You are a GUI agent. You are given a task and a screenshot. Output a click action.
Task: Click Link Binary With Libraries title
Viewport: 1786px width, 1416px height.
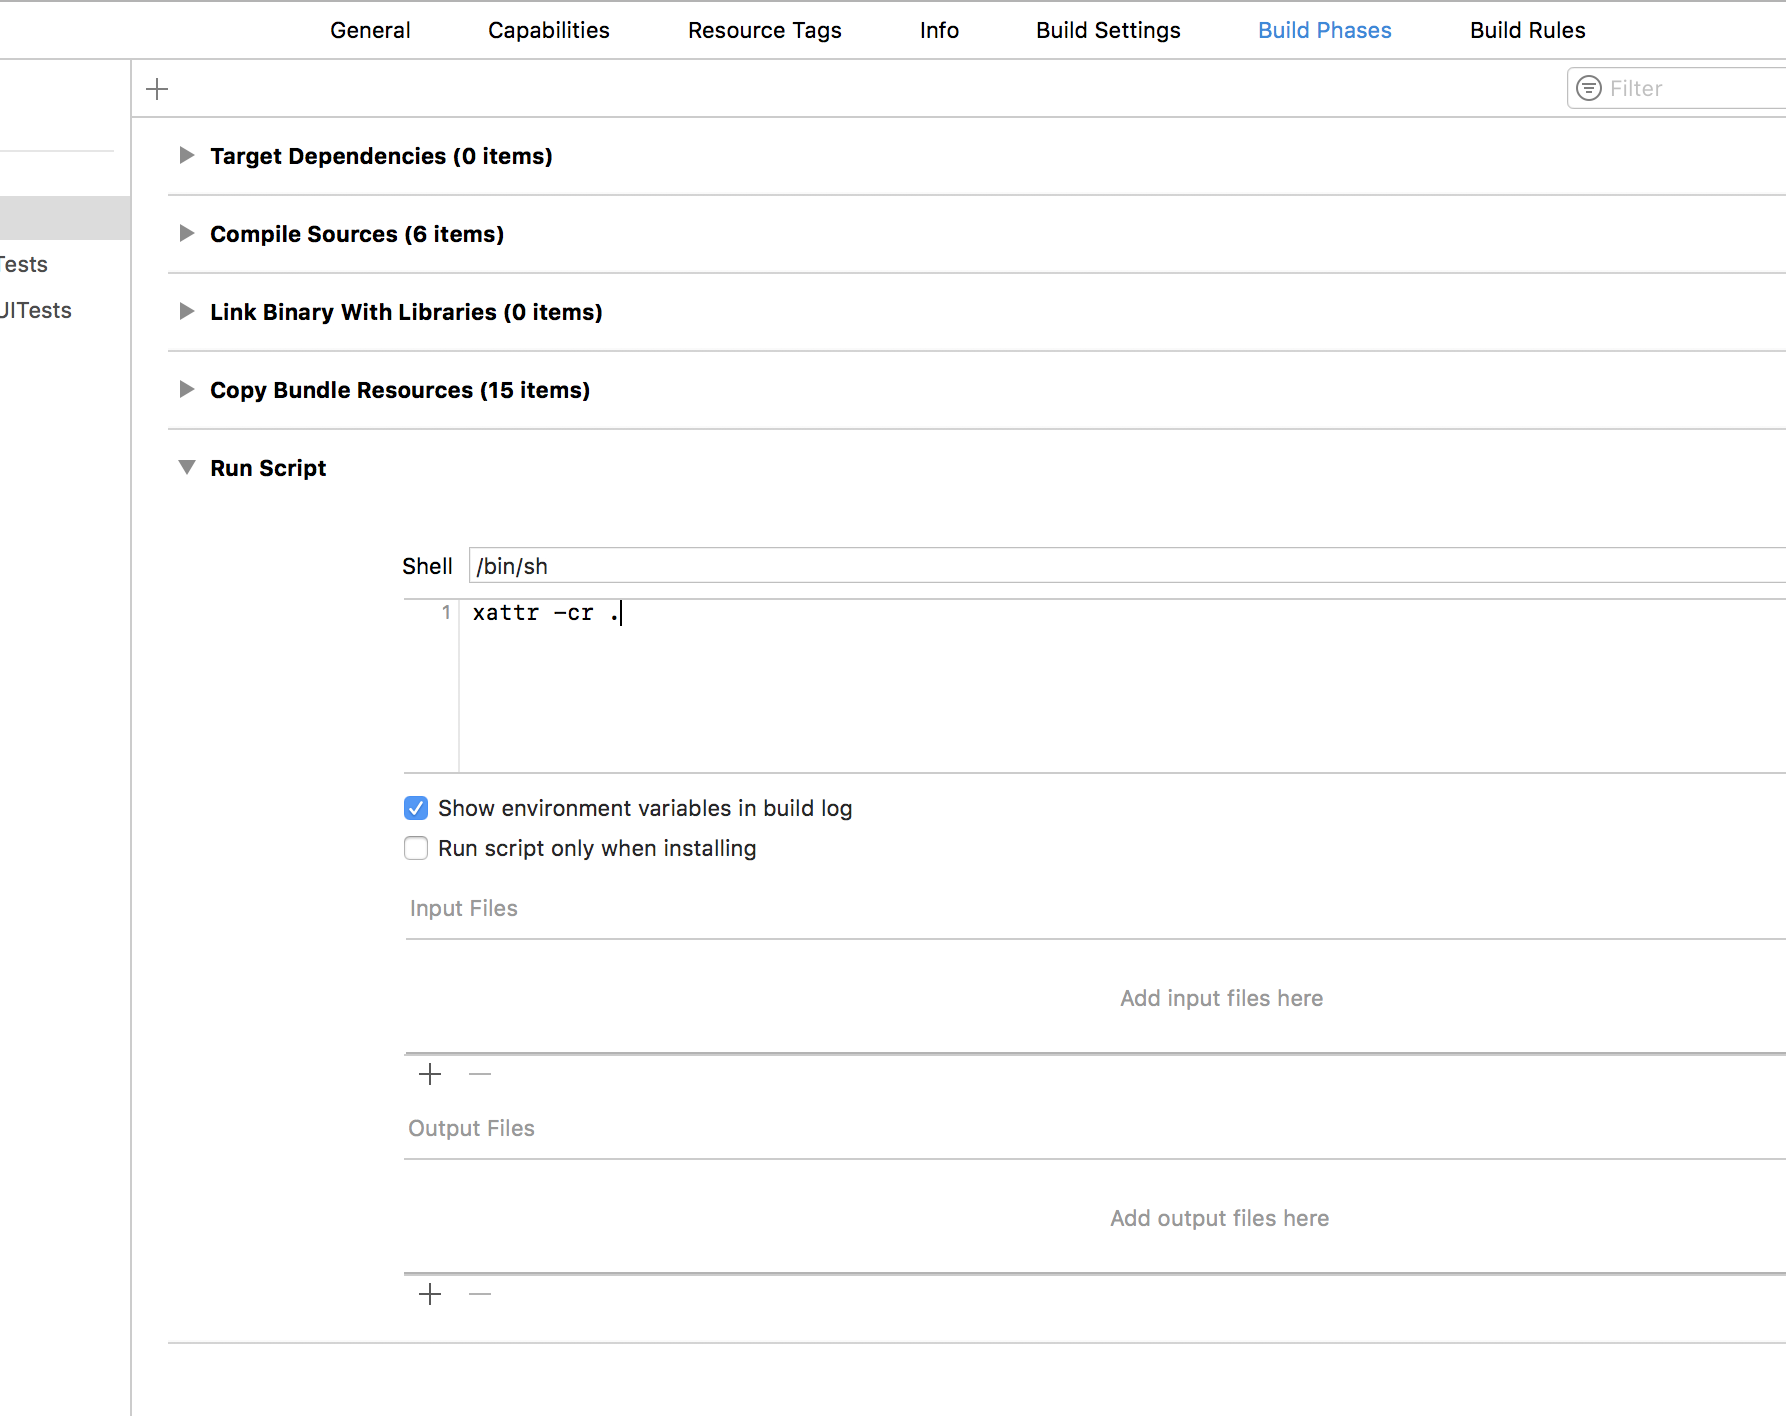coord(406,312)
